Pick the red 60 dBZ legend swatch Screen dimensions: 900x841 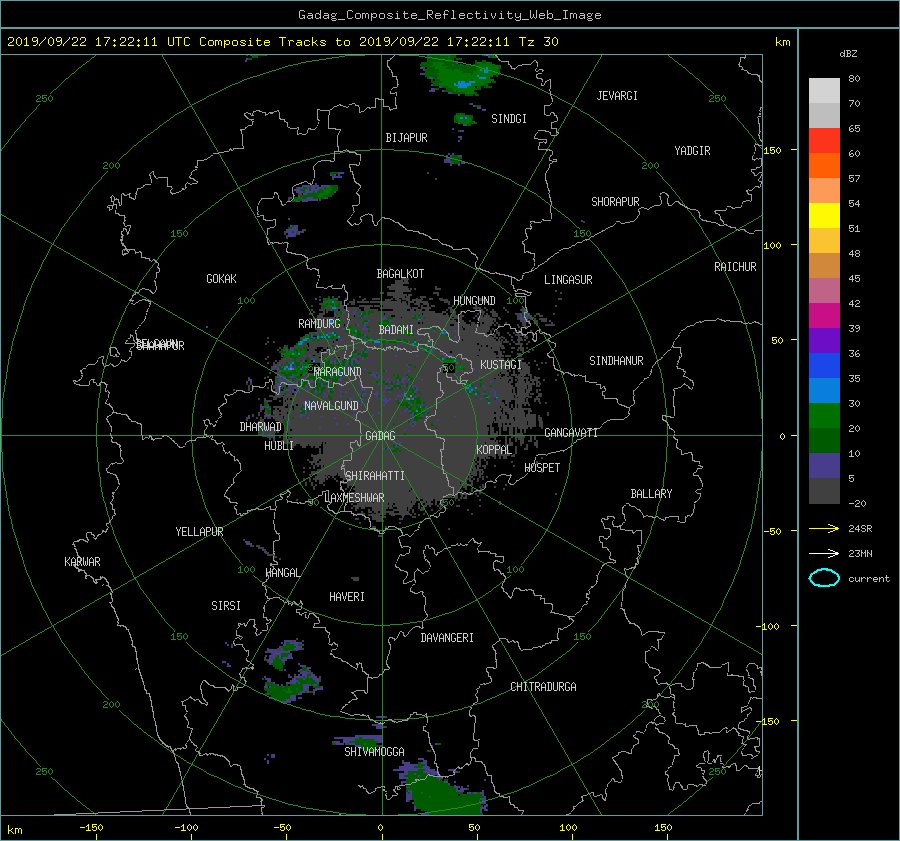coord(824,141)
